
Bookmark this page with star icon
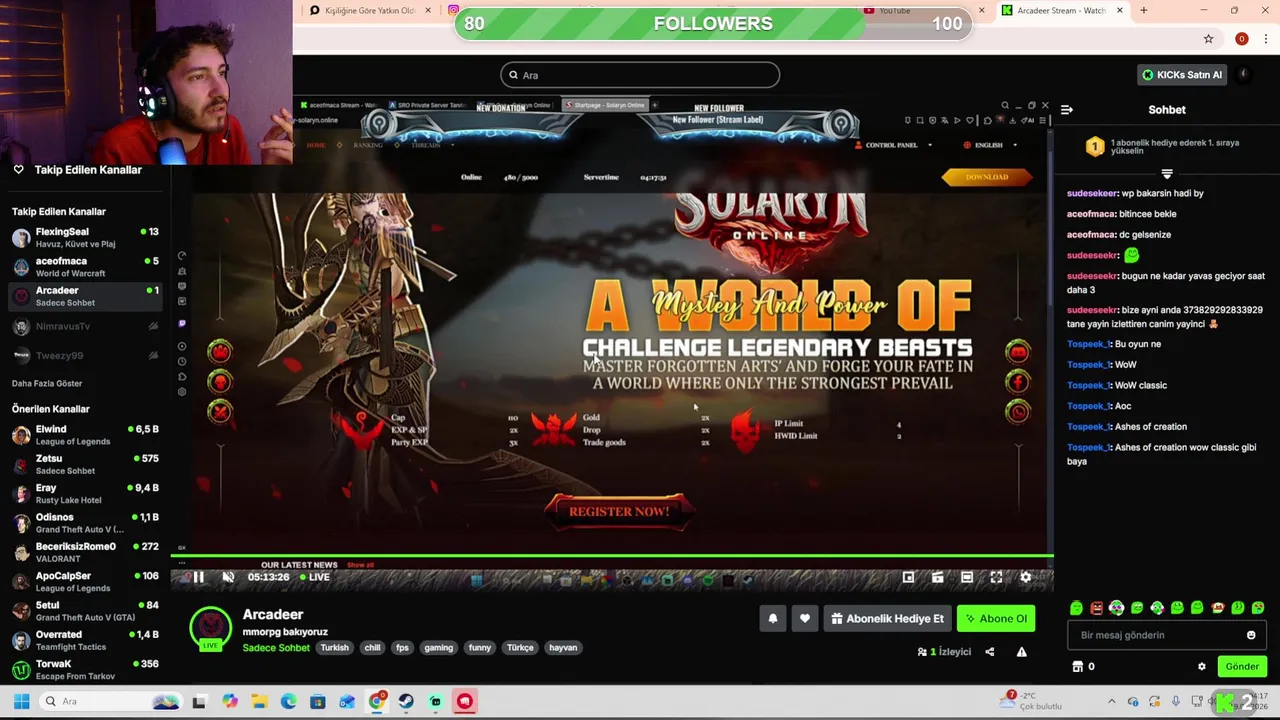[x=1208, y=39]
